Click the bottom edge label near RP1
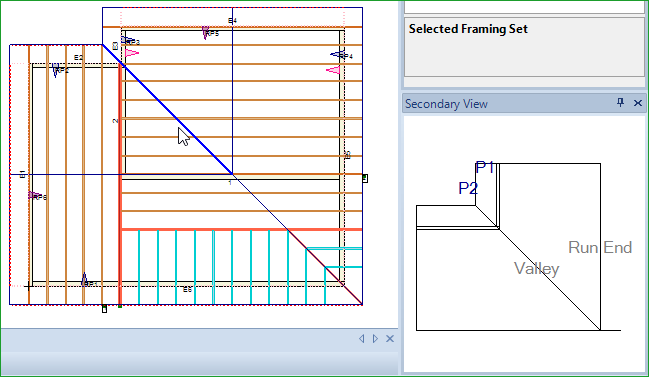The image size is (649, 377). pyautogui.click(x=187, y=290)
